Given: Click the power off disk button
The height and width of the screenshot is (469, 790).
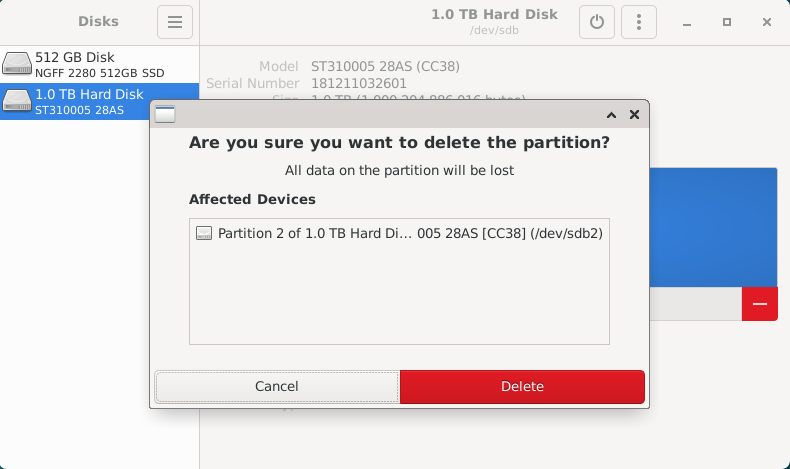Looking at the screenshot, I should [x=597, y=22].
